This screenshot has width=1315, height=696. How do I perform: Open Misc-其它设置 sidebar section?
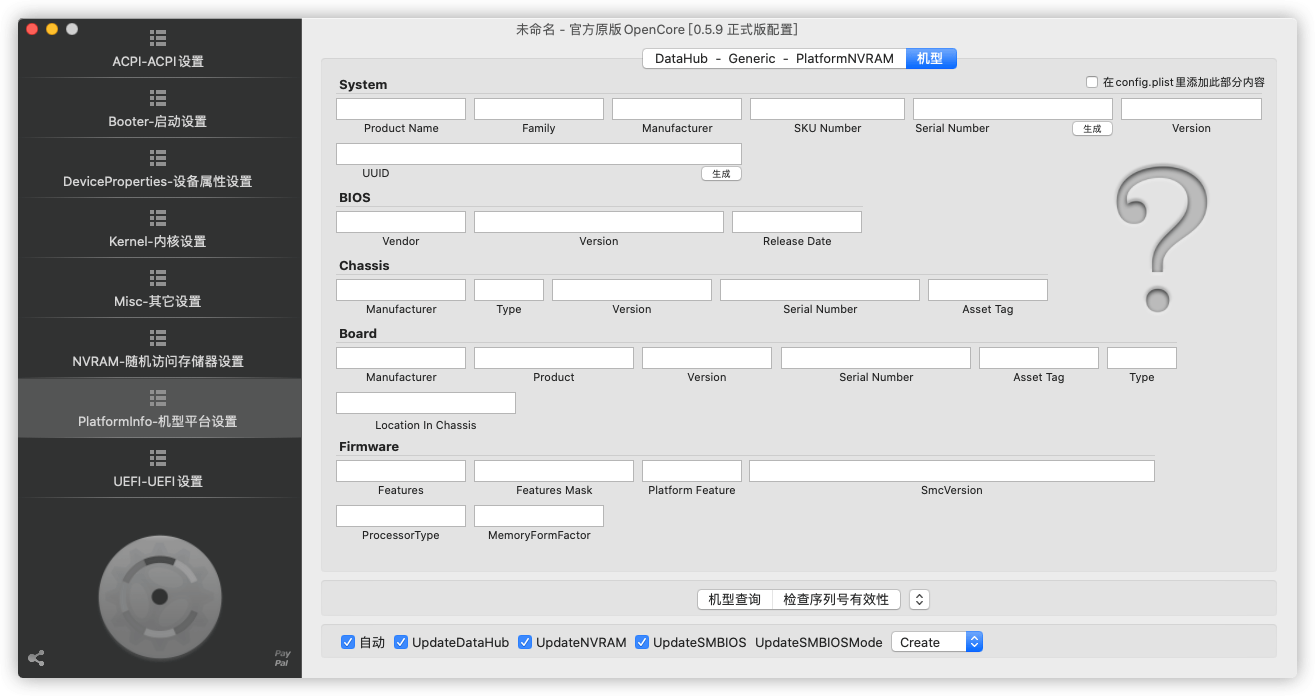[159, 289]
